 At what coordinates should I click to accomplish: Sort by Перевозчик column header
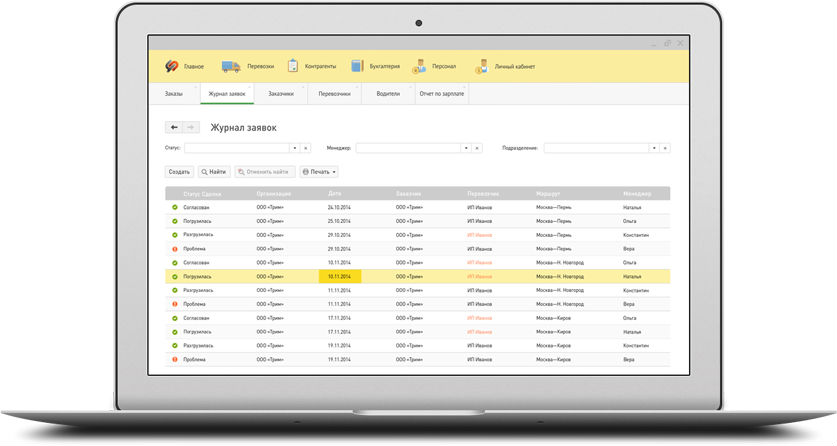point(483,194)
